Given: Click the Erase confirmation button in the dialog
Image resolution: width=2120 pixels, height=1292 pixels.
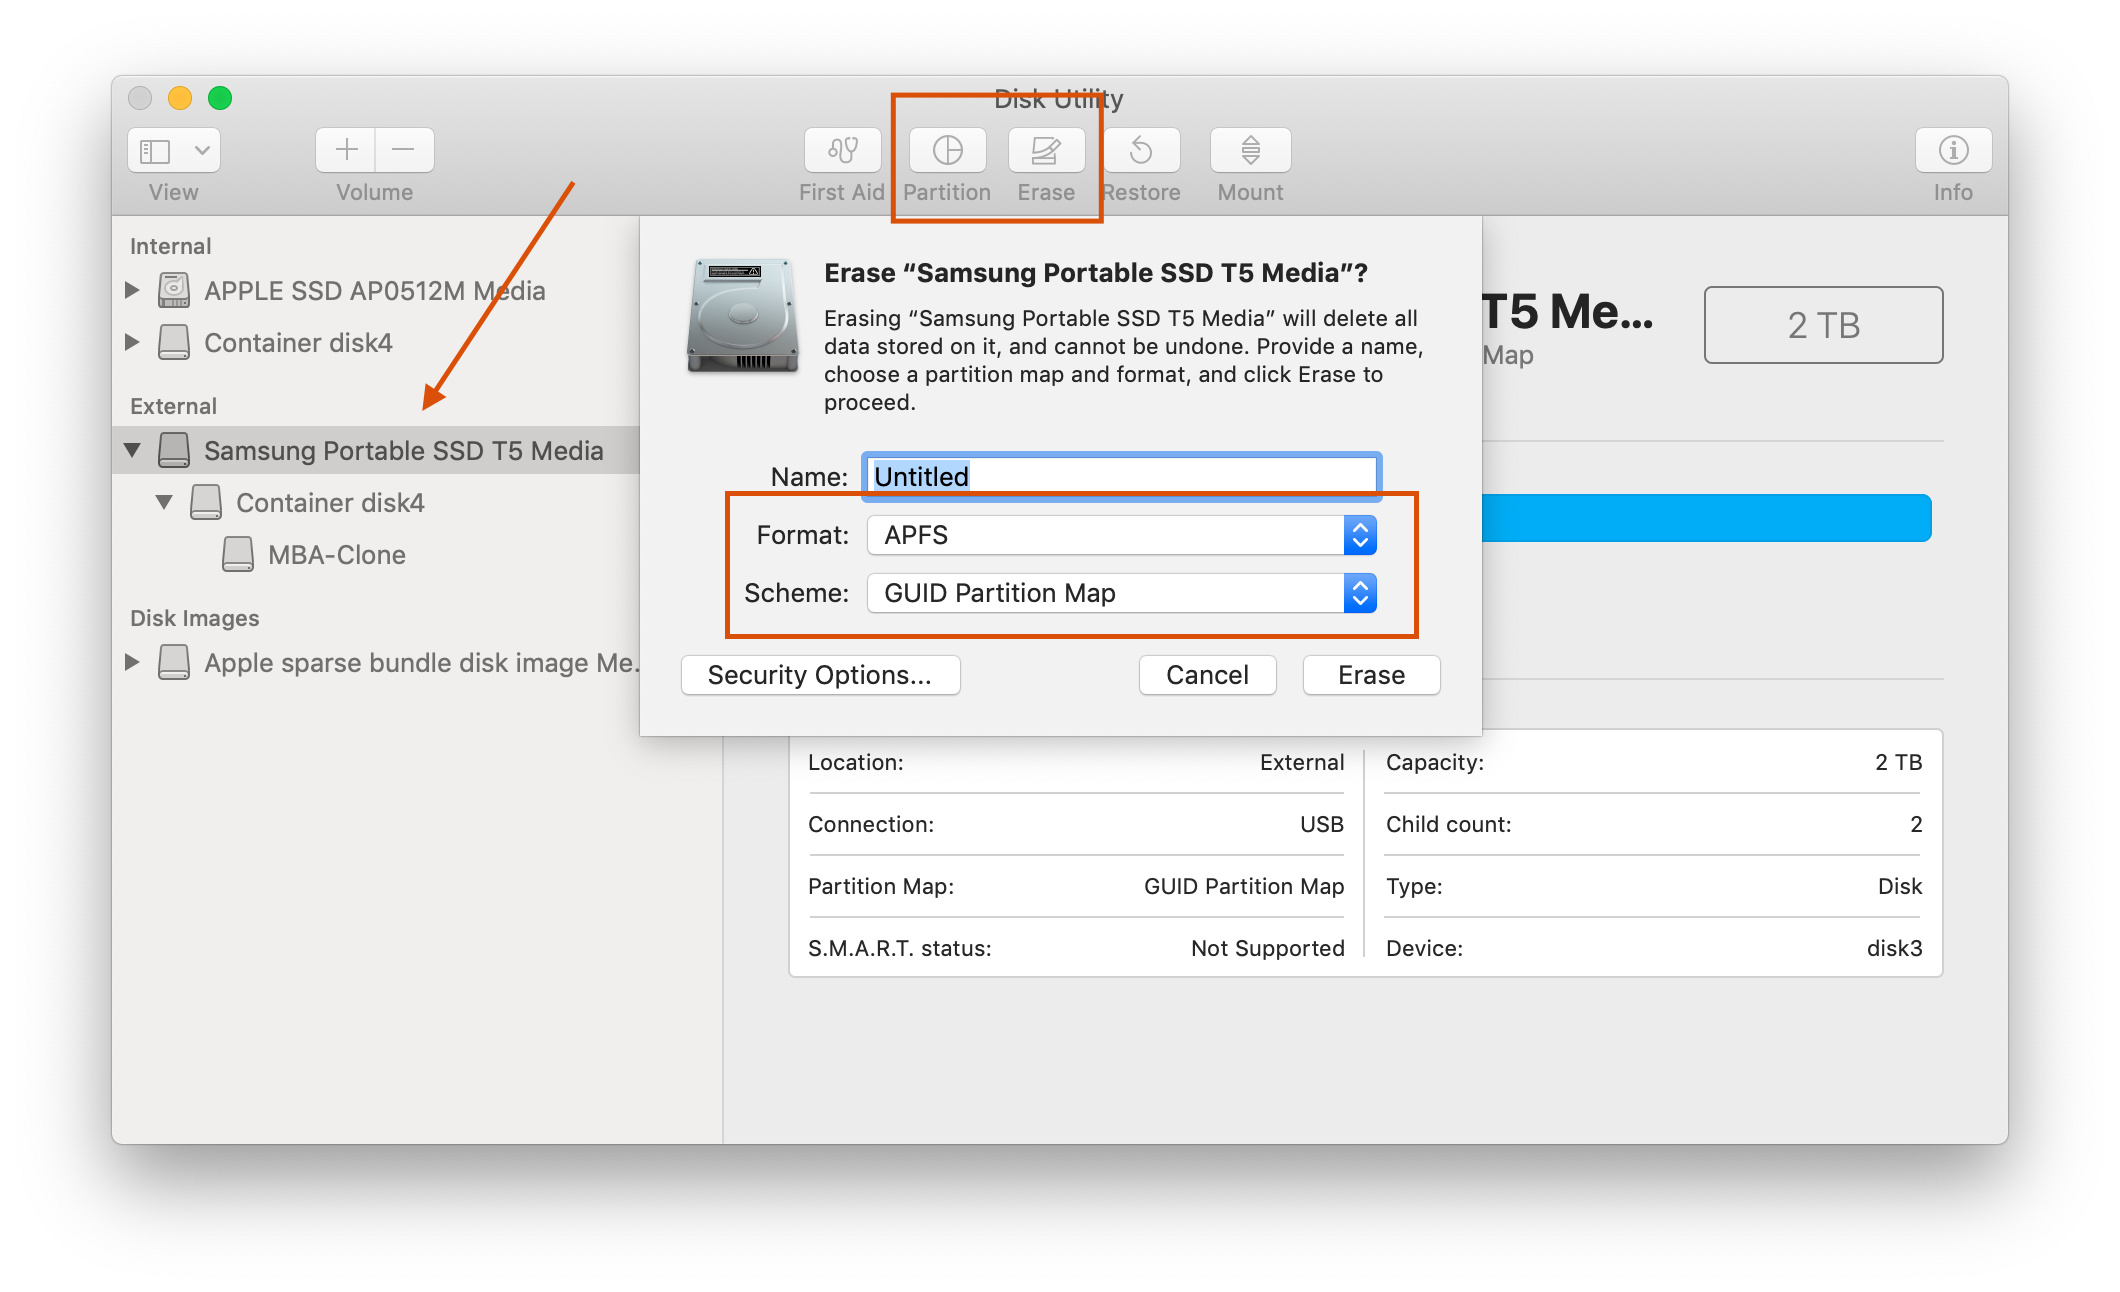Looking at the screenshot, I should [x=1371, y=675].
